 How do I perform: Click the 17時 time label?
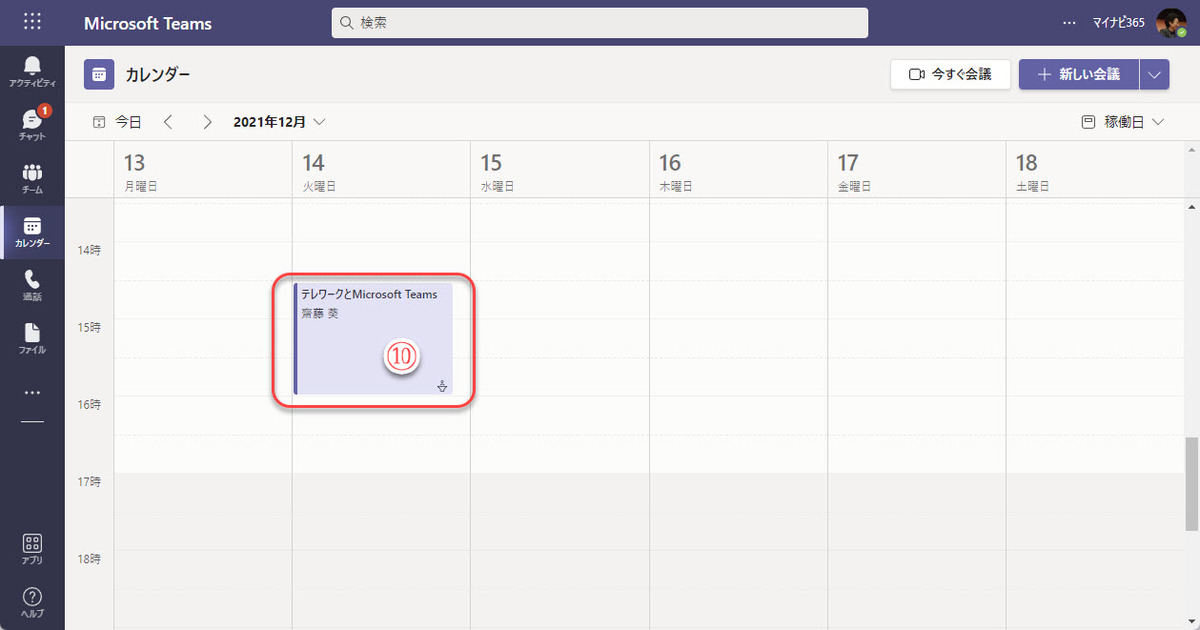pos(89,482)
